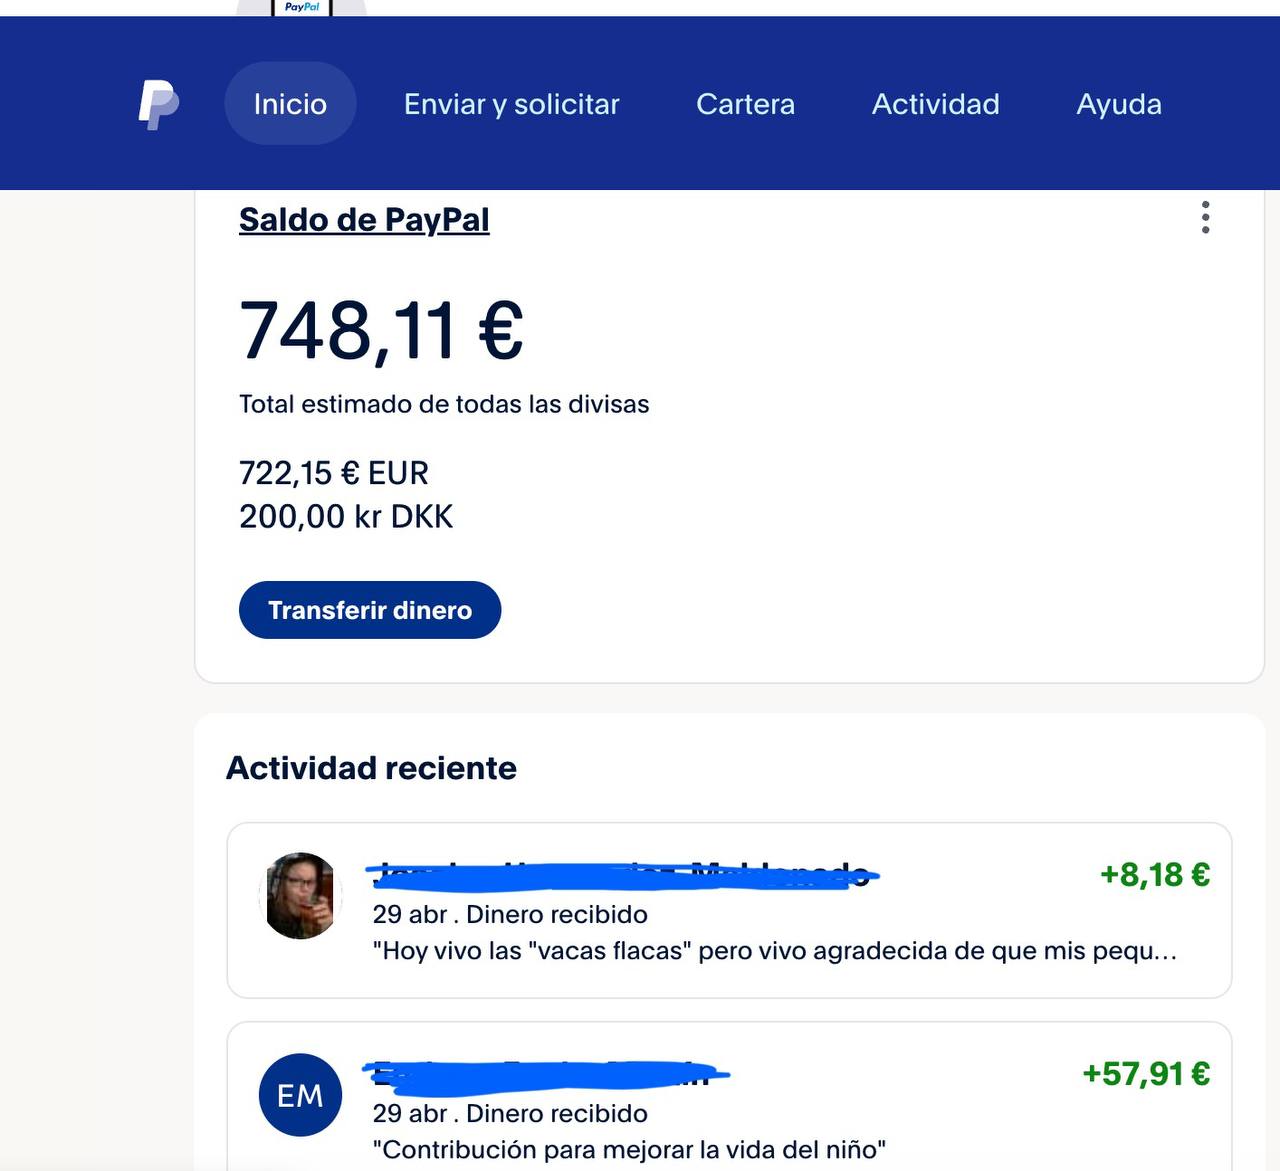Click the EM initials avatar

(300, 1095)
